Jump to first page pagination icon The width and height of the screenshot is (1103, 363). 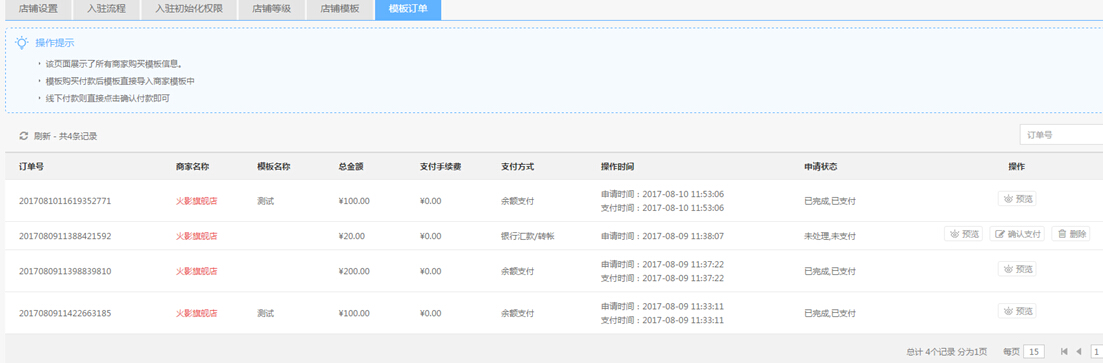click(x=1064, y=351)
